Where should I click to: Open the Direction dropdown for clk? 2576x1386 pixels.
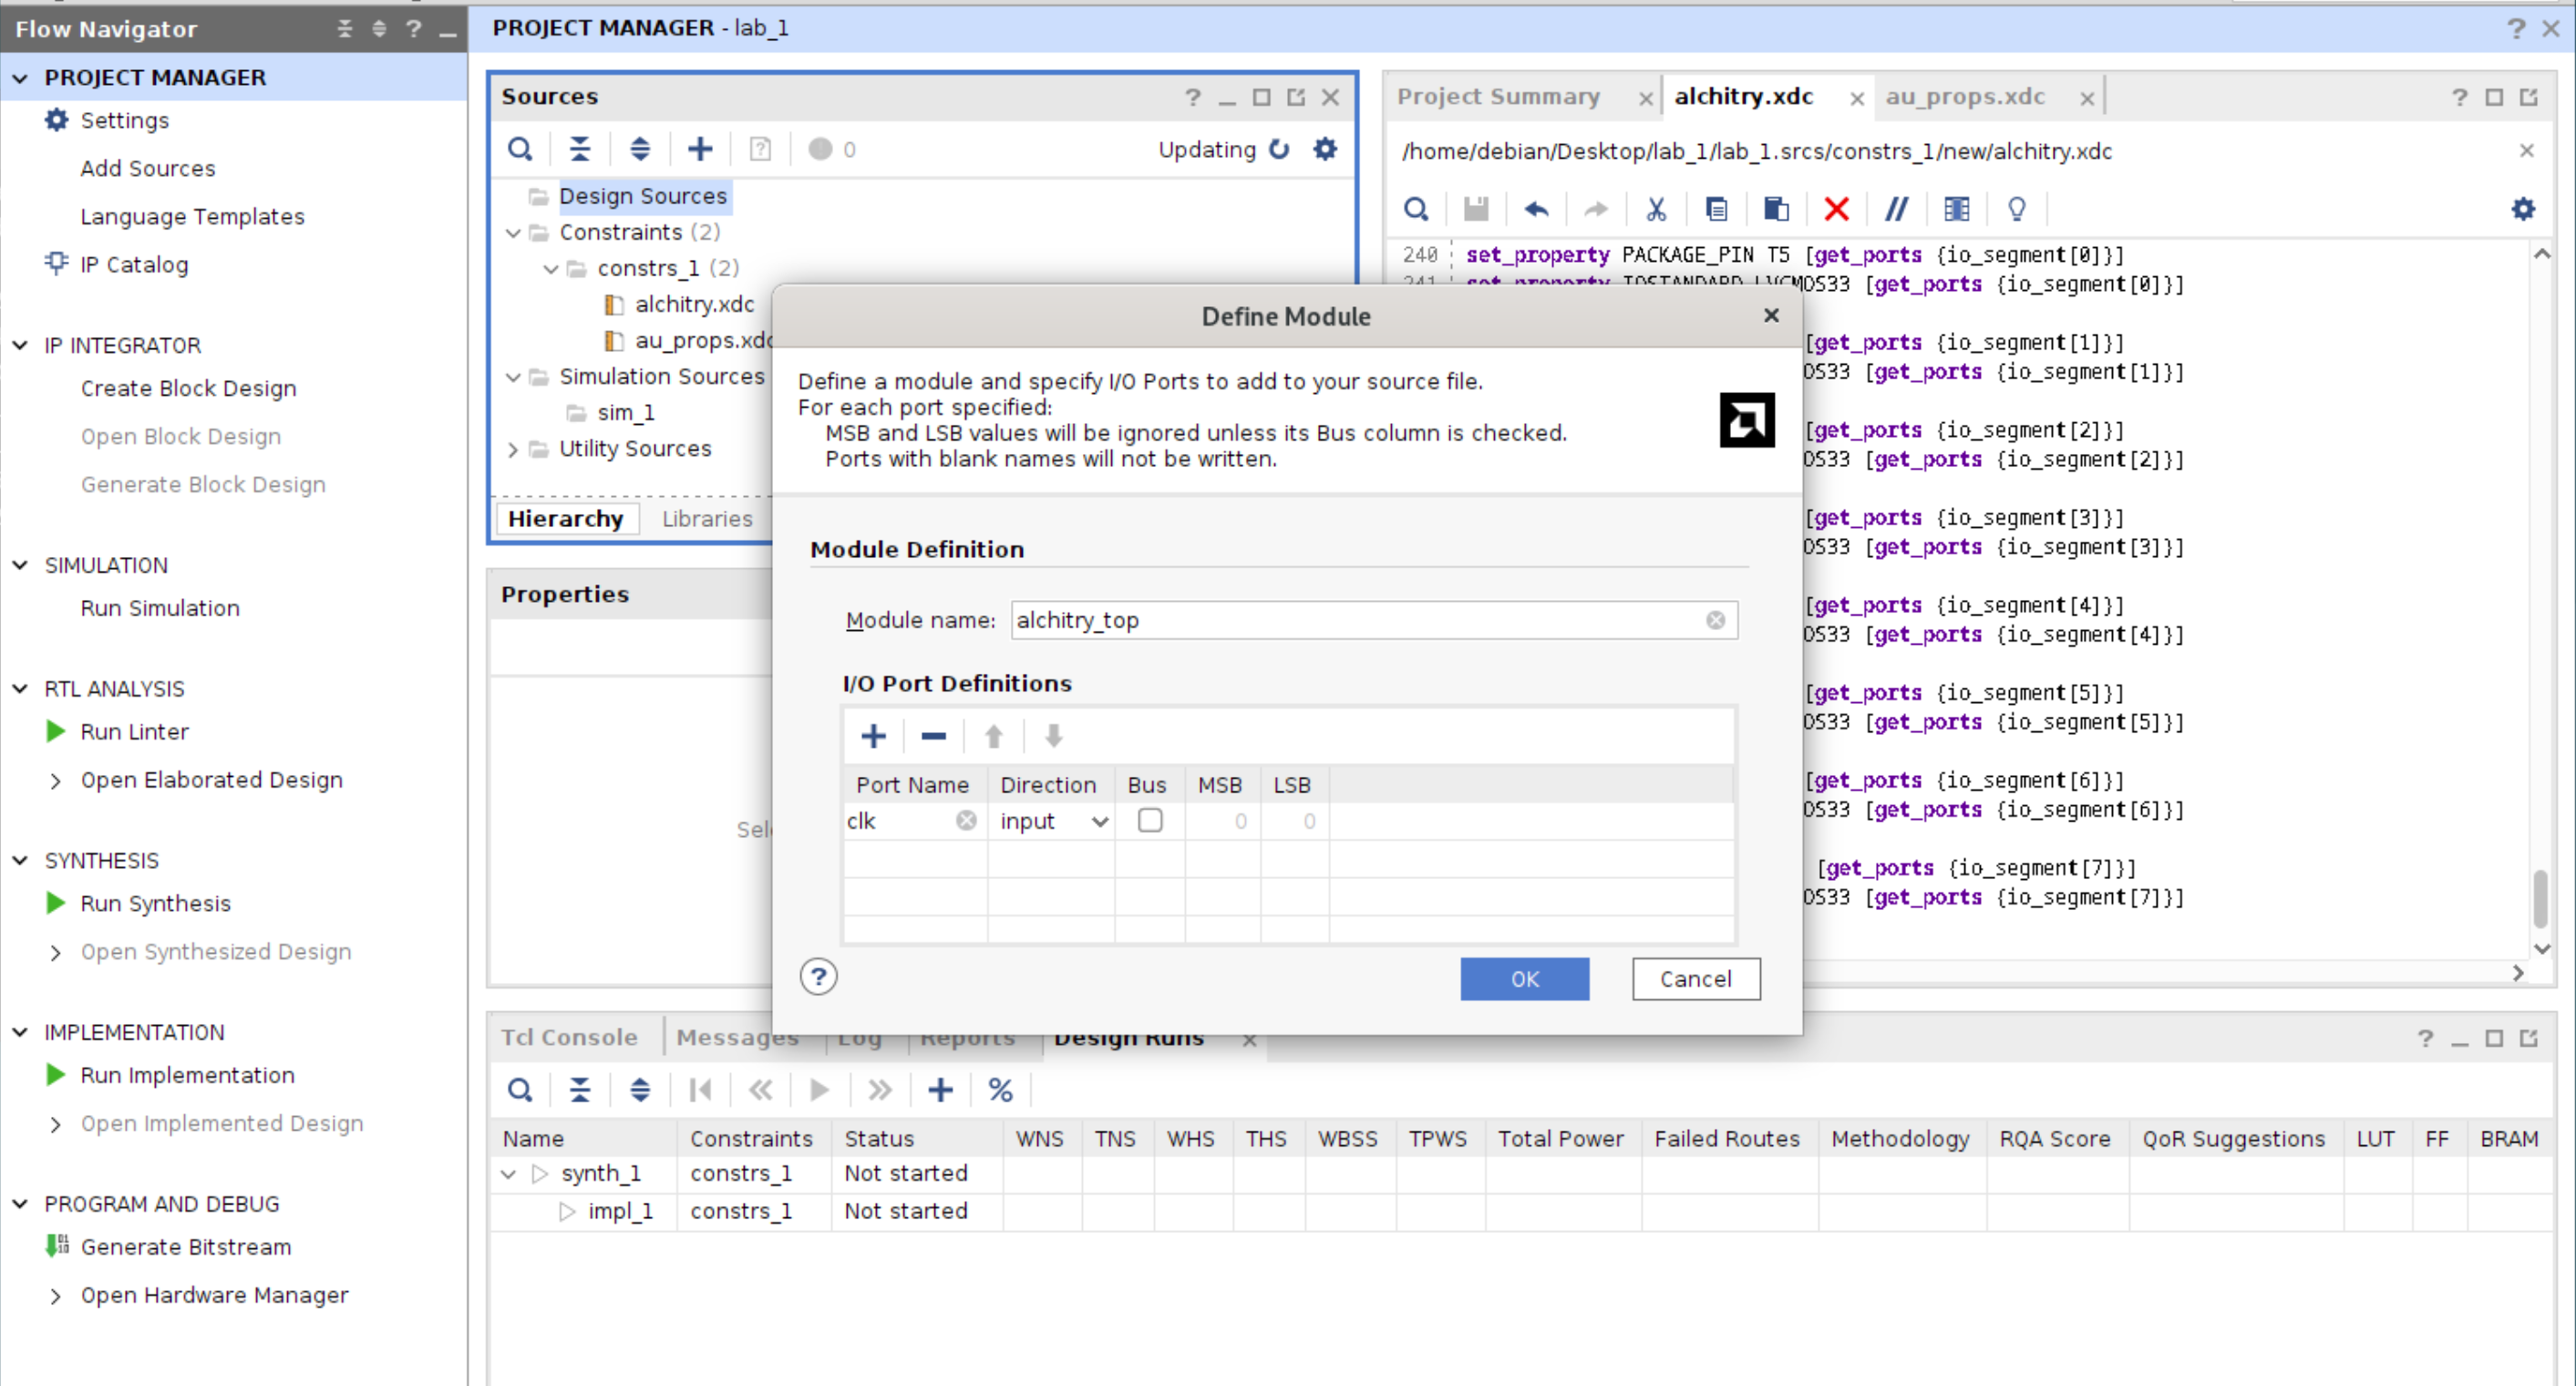point(1099,822)
